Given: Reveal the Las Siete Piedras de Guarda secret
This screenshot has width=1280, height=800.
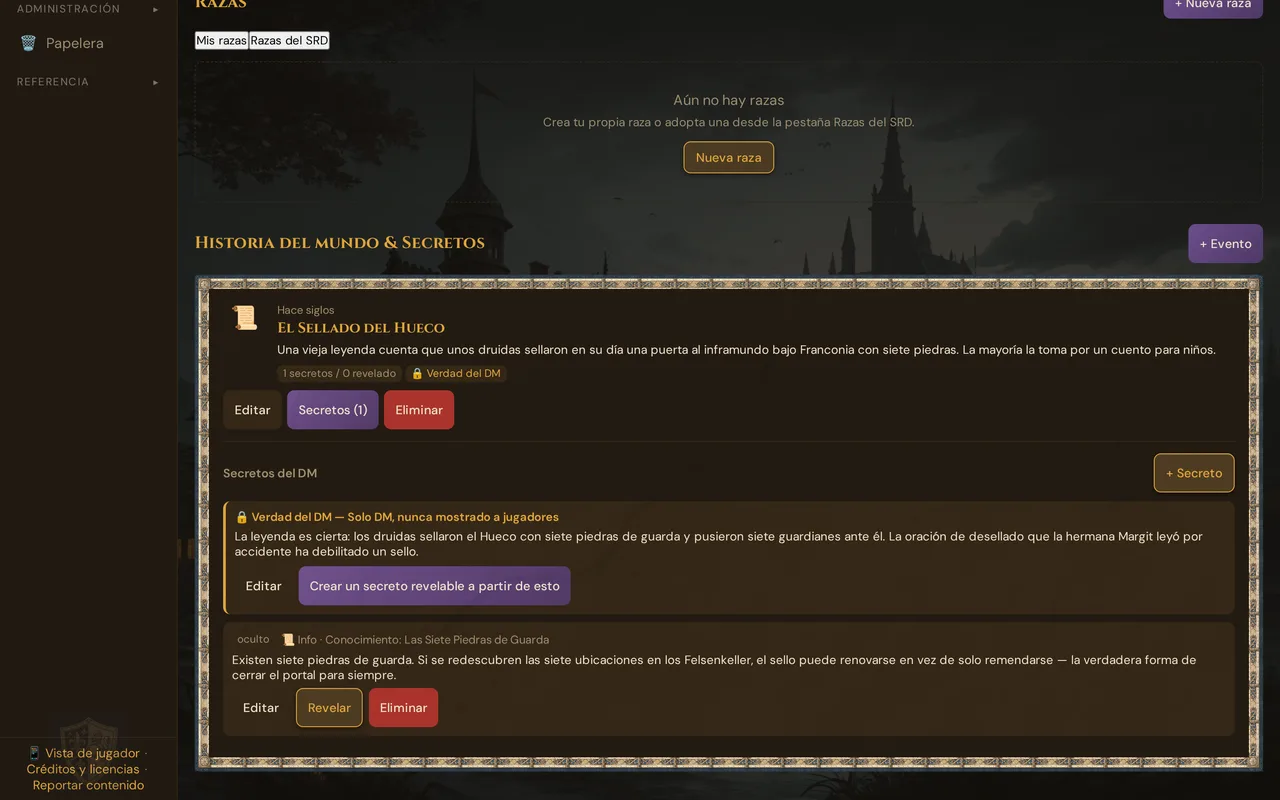Looking at the screenshot, I should [x=329, y=708].
